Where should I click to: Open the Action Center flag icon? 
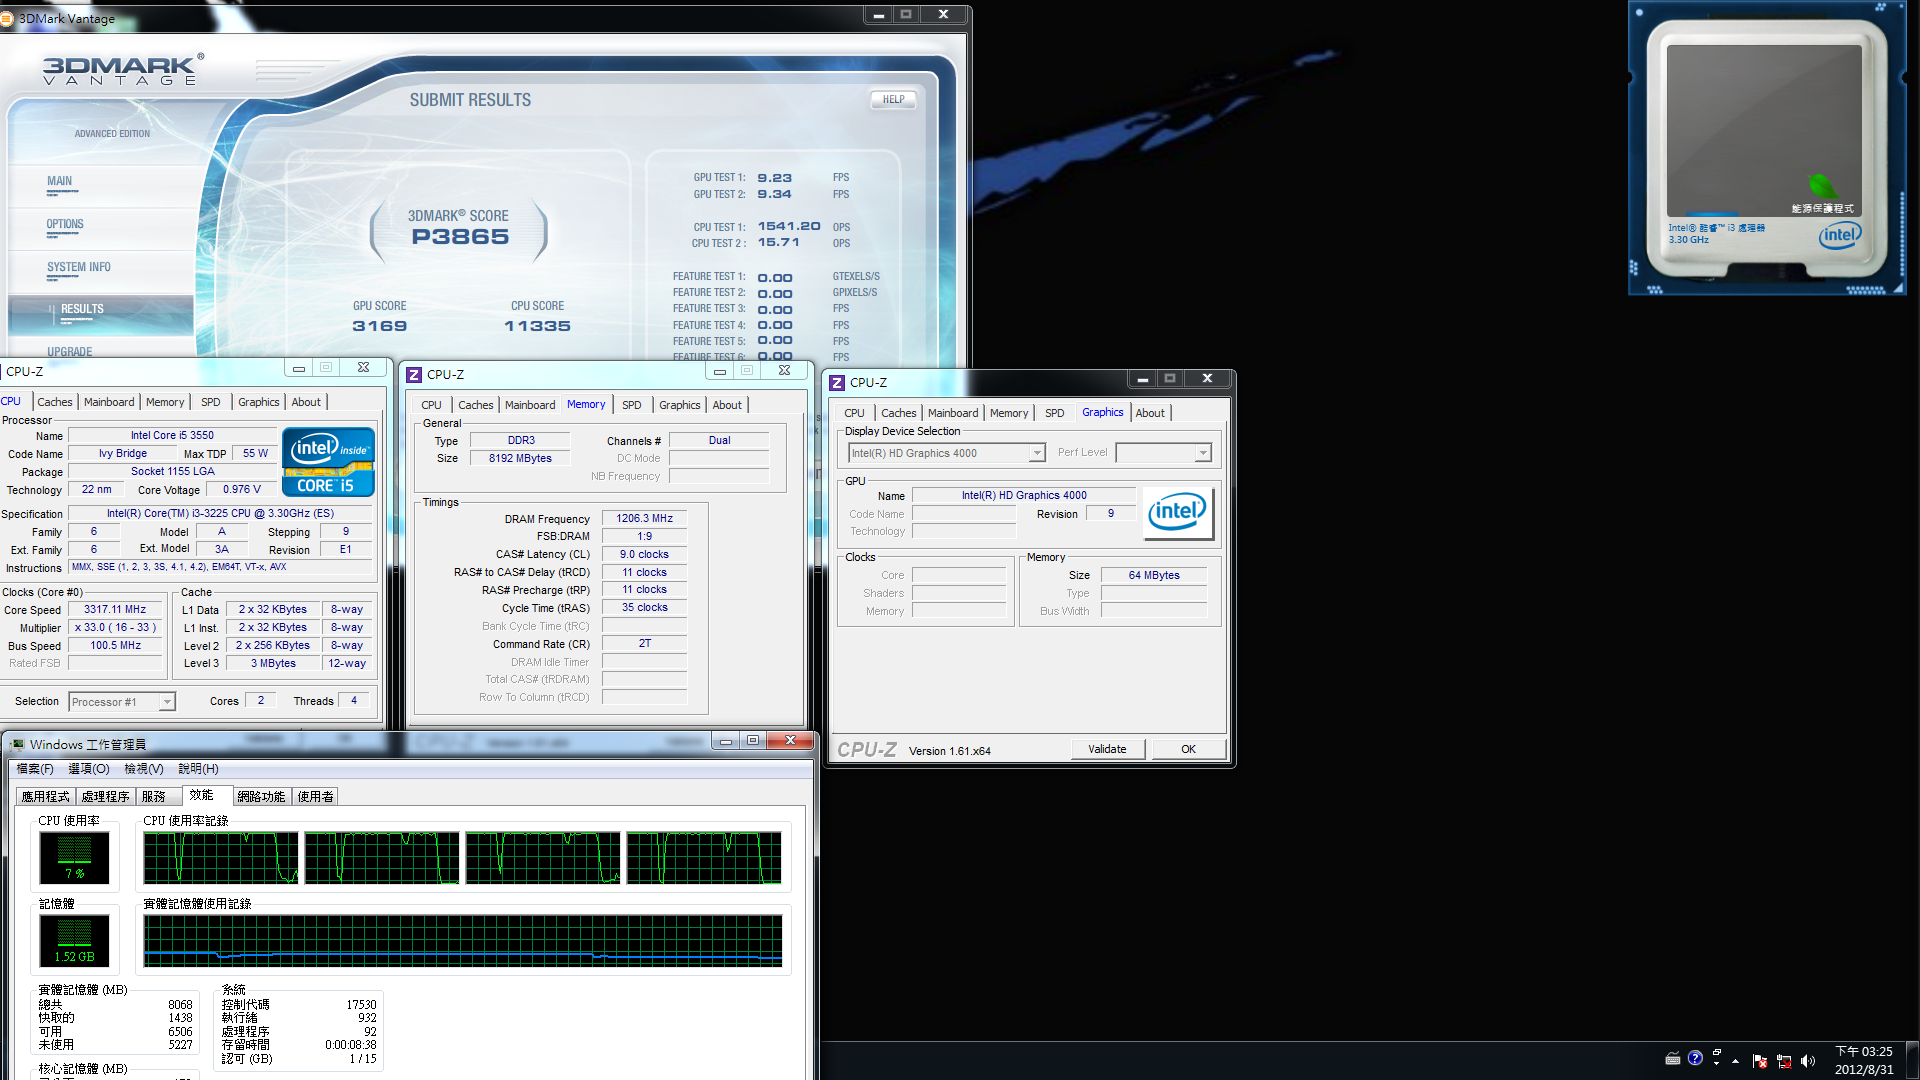pos(1760,1061)
